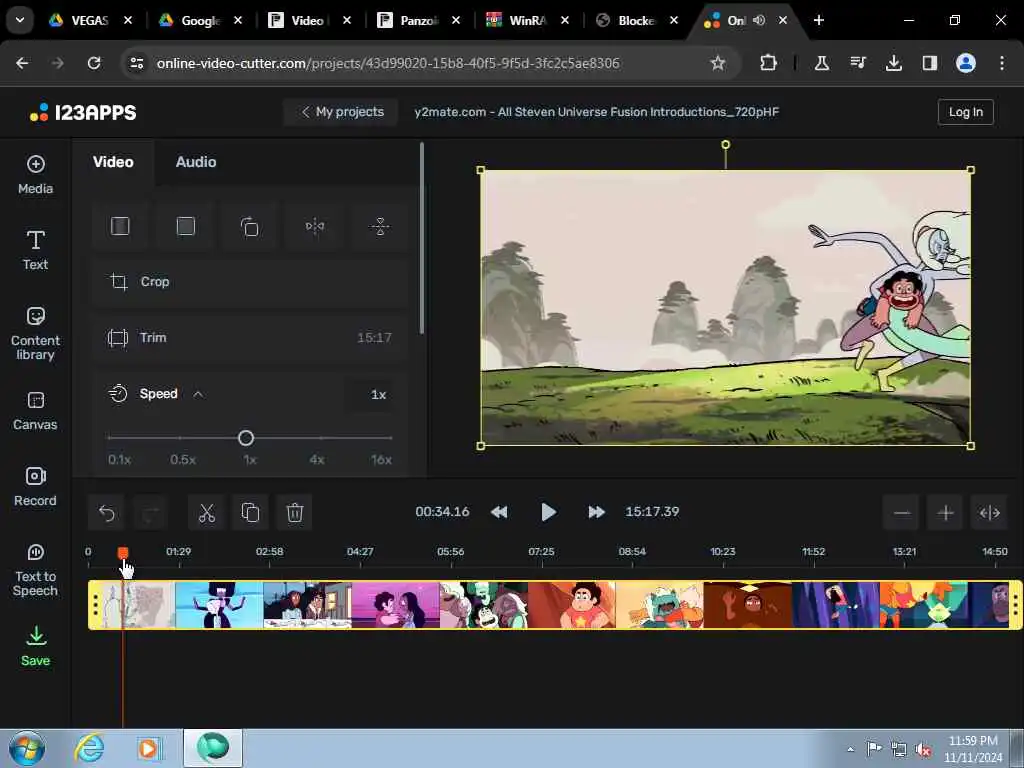This screenshot has width=1024, height=768.
Task: Click the video preview rotation handle
Action: pyautogui.click(x=725, y=144)
